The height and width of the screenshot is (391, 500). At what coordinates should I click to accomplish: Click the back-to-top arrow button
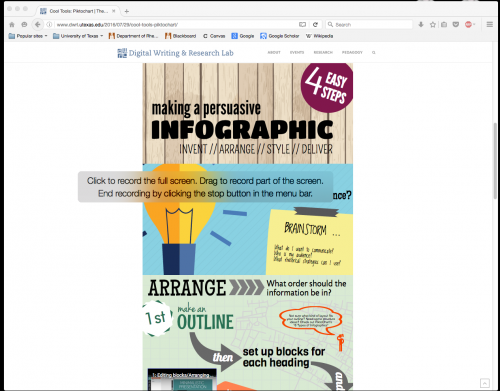coord(485,383)
